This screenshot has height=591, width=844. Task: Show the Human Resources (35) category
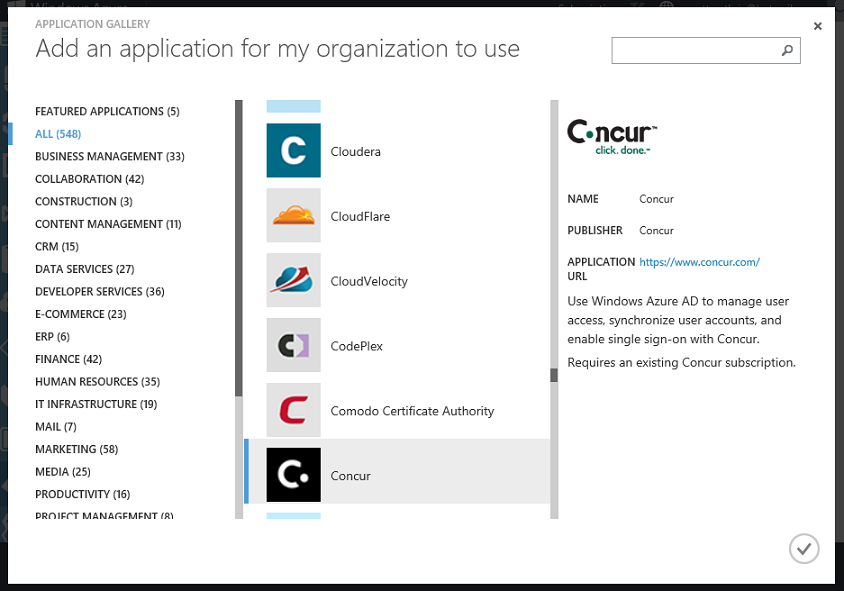97,382
